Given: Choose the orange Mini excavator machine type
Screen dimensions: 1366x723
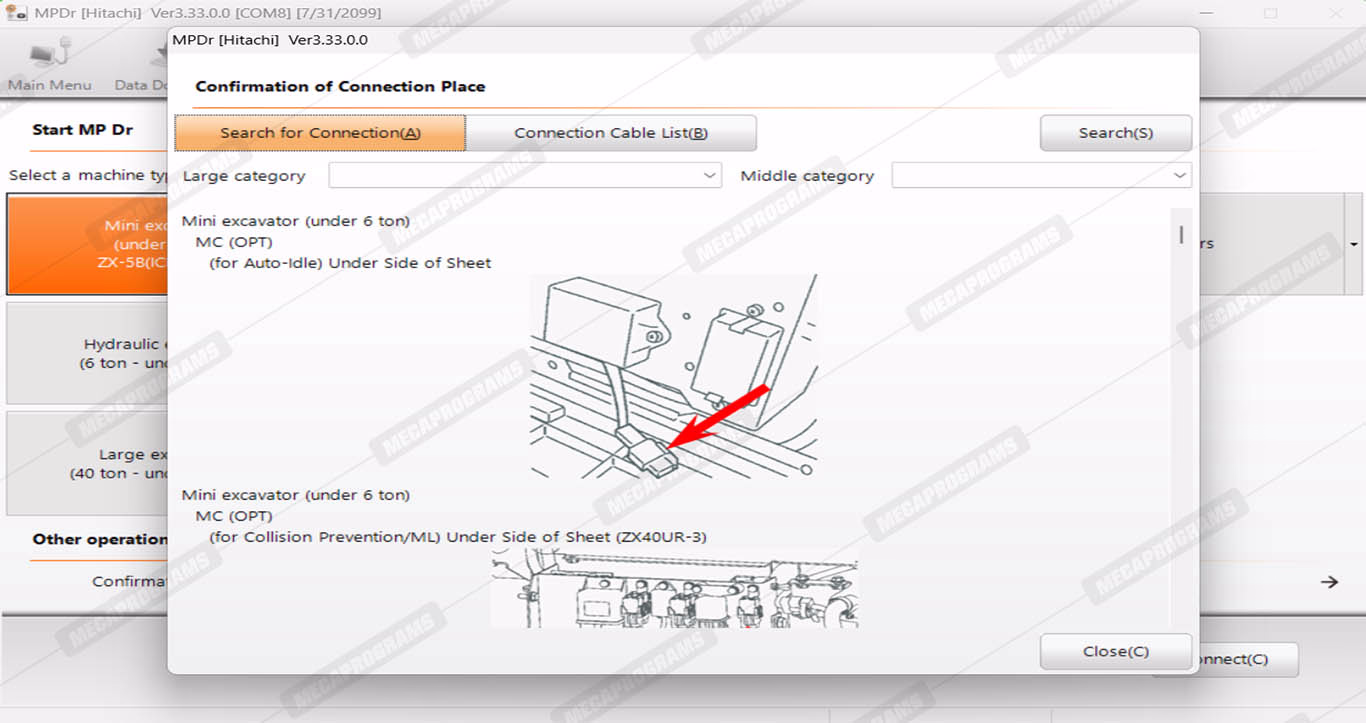Looking at the screenshot, I should pos(87,244).
